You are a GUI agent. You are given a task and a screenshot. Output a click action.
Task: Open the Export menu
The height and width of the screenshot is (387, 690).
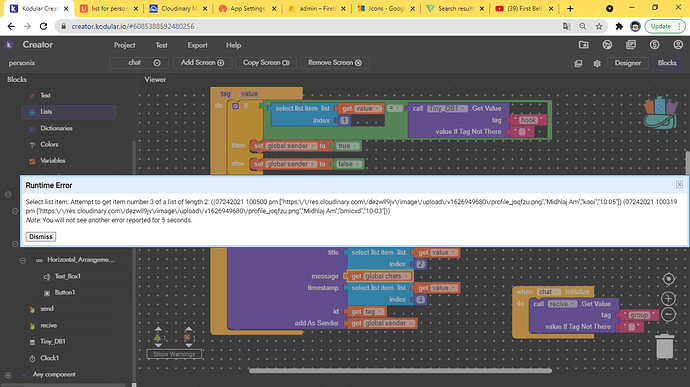tap(197, 45)
